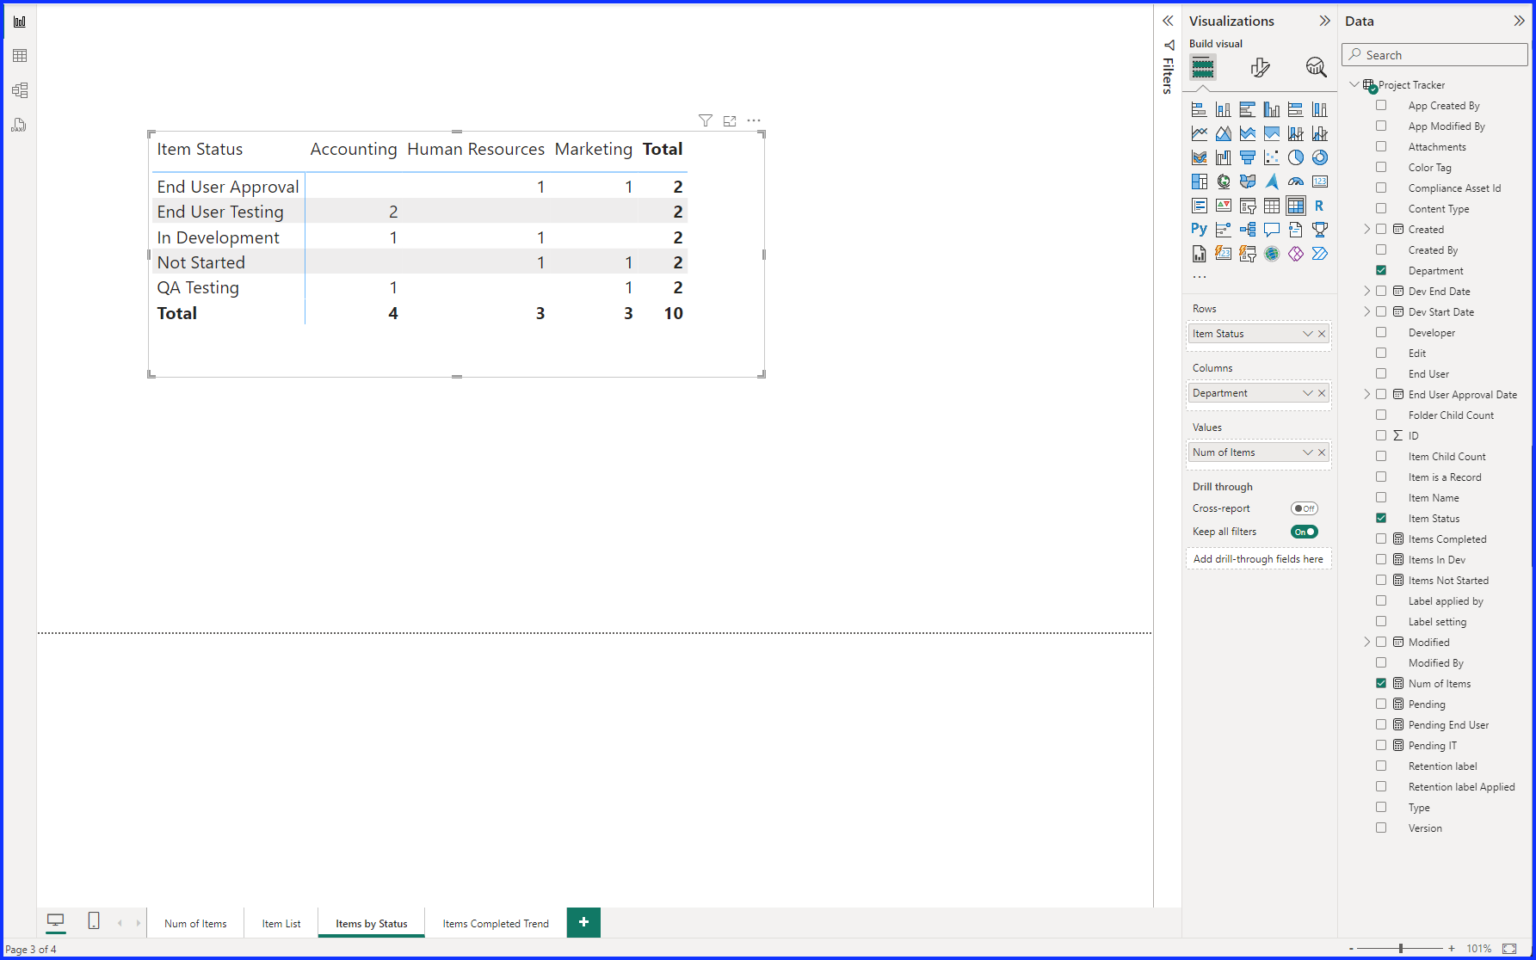Select the Python visual icon
Screen dimensions: 1536x960
point(1199,228)
